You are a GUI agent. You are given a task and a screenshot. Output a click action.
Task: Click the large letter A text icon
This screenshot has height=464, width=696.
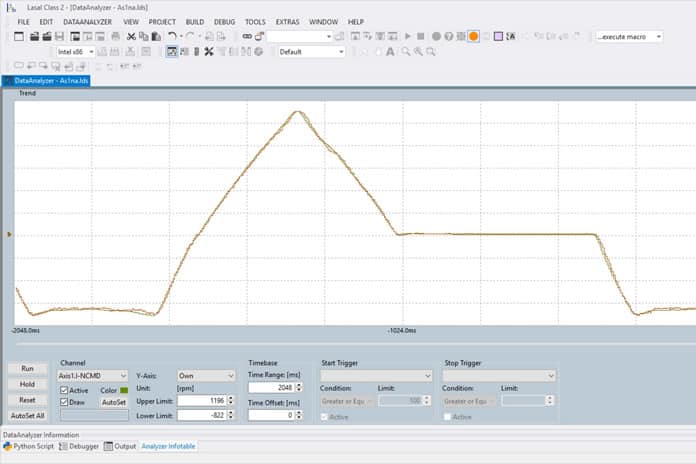coord(390,52)
